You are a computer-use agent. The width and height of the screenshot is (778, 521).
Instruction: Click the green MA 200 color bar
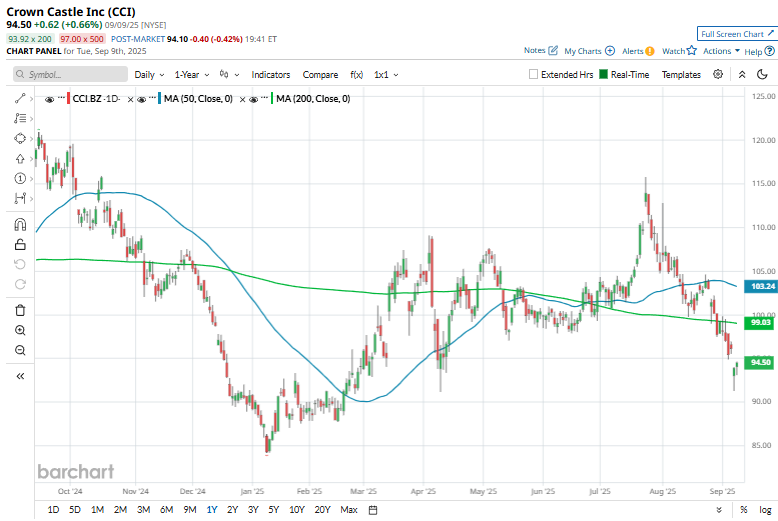[x=272, y=98]
